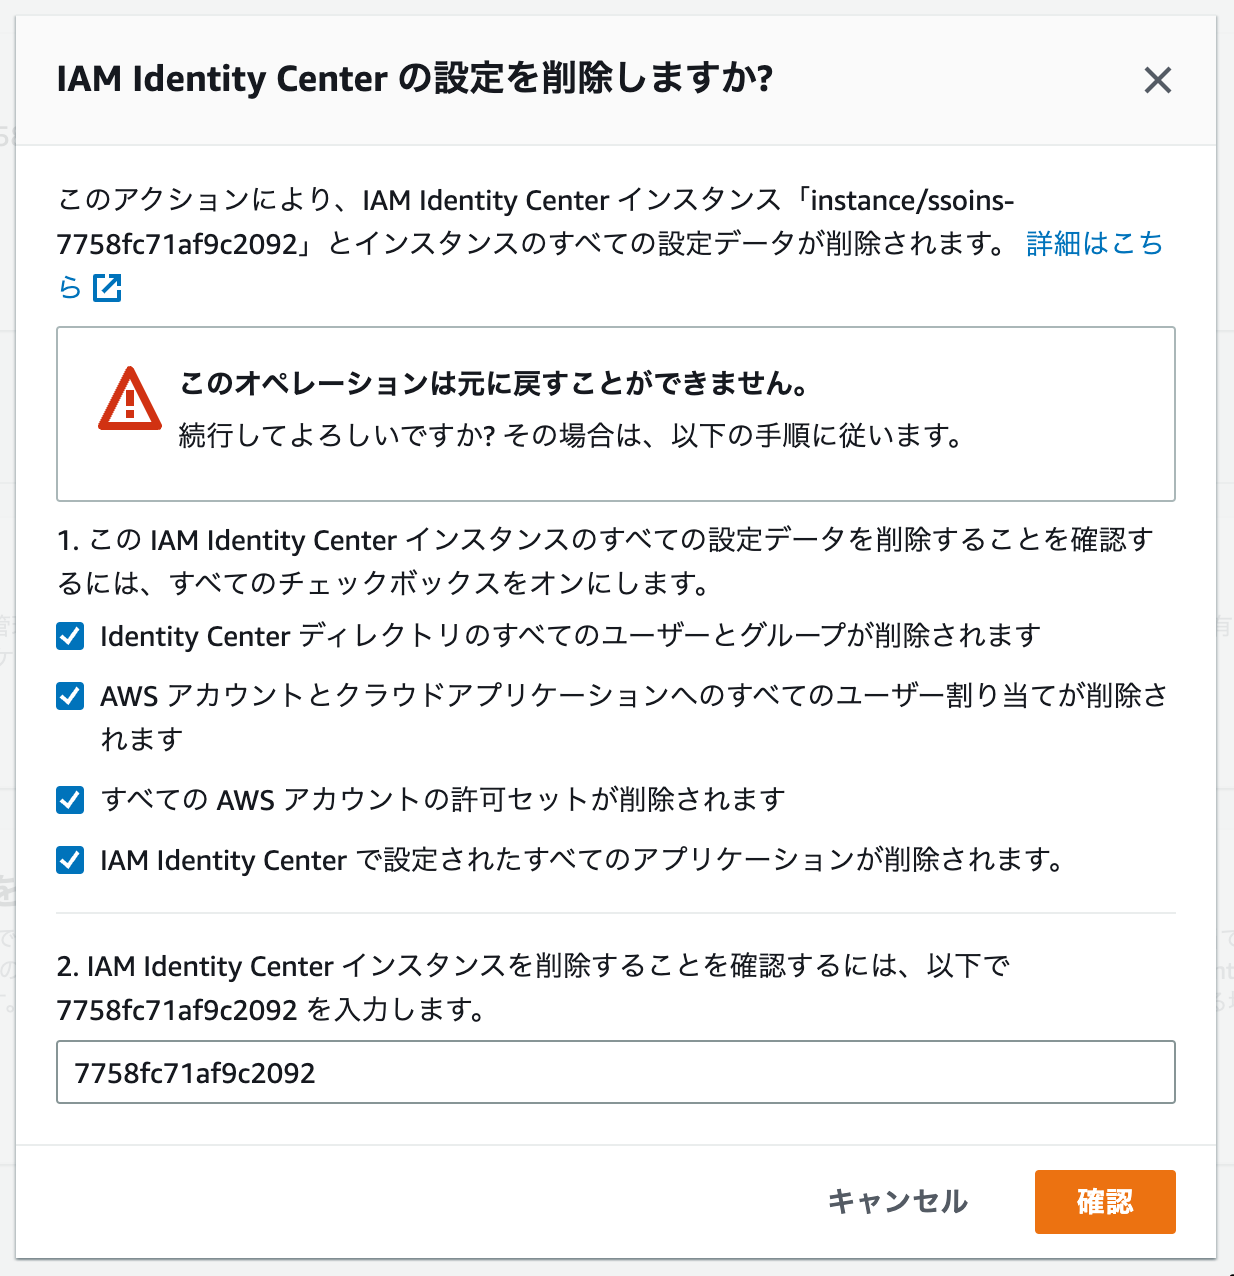This screenshot has width=1234, height=1276.
Task: Uncheck the ユーザー割り当てが削除されます checkbox
Action: click(69, 697)
